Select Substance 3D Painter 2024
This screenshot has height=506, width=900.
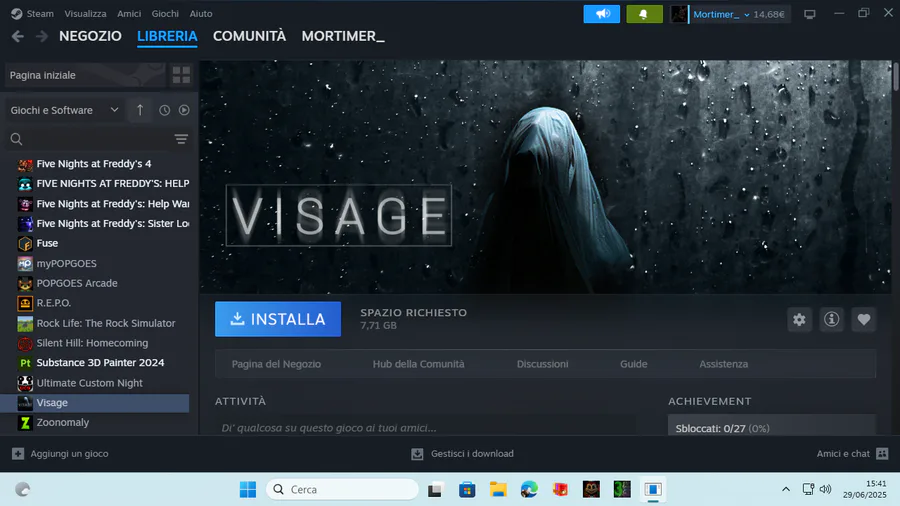(98, 363)
